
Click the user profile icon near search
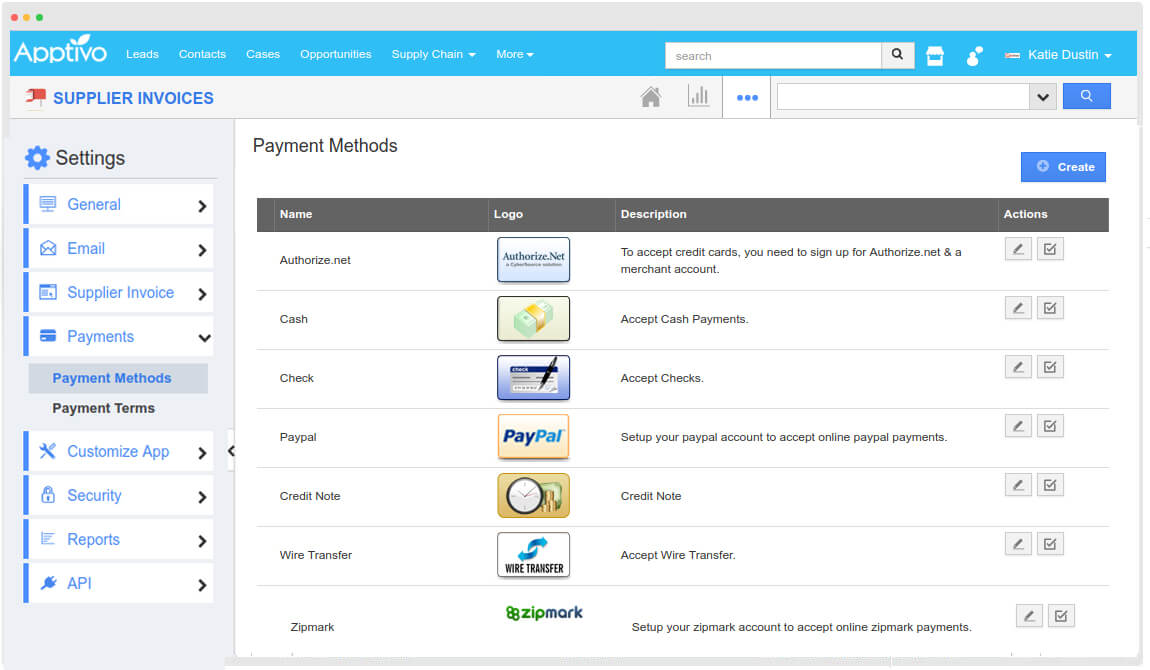[x=973, y=55]
